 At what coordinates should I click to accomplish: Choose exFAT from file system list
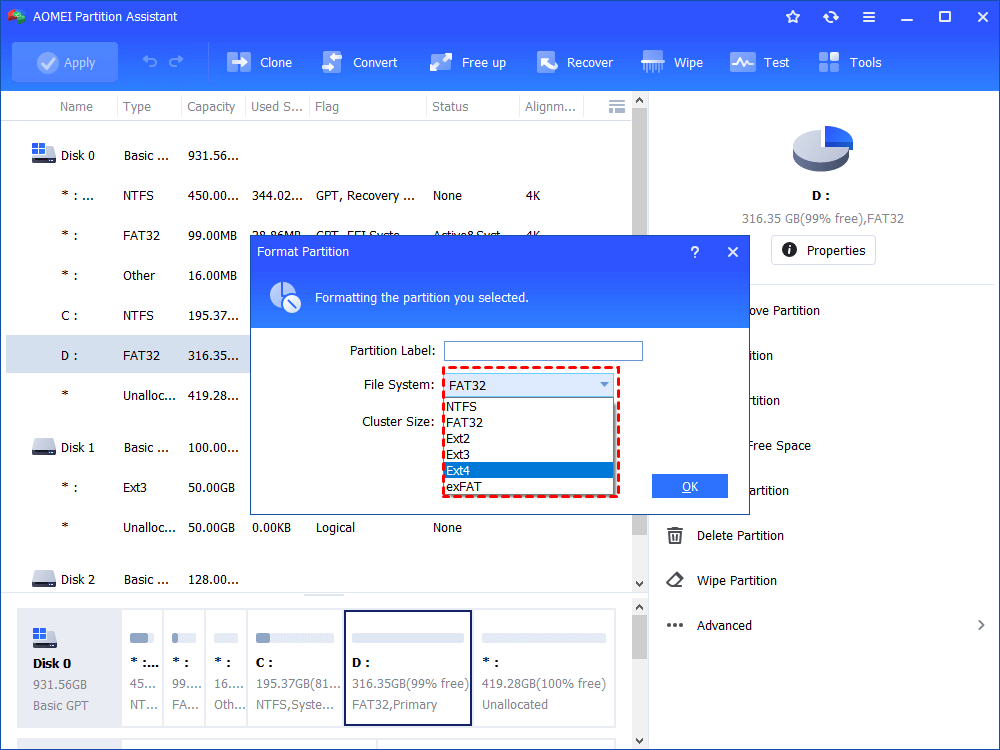coord(529,487)
